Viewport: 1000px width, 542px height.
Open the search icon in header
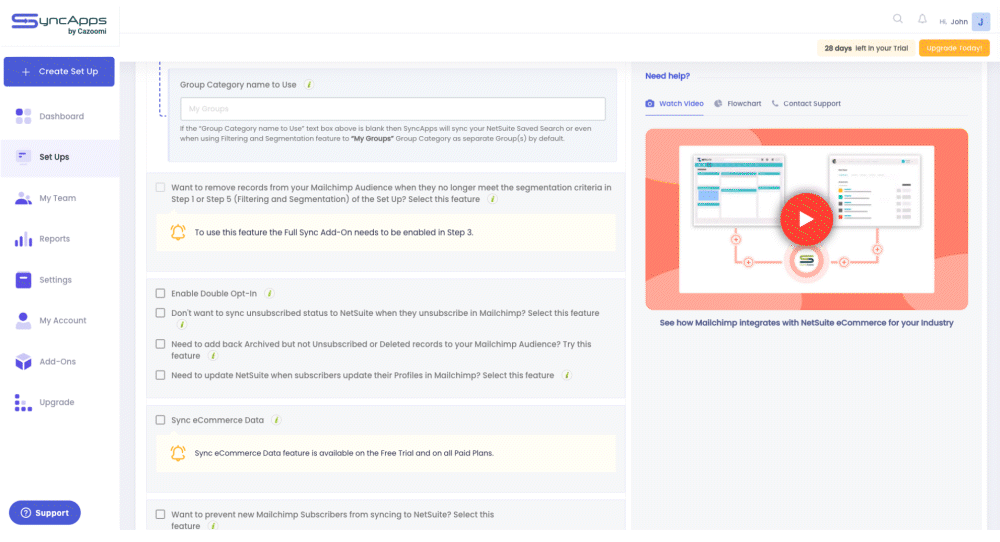coord(897,19)
